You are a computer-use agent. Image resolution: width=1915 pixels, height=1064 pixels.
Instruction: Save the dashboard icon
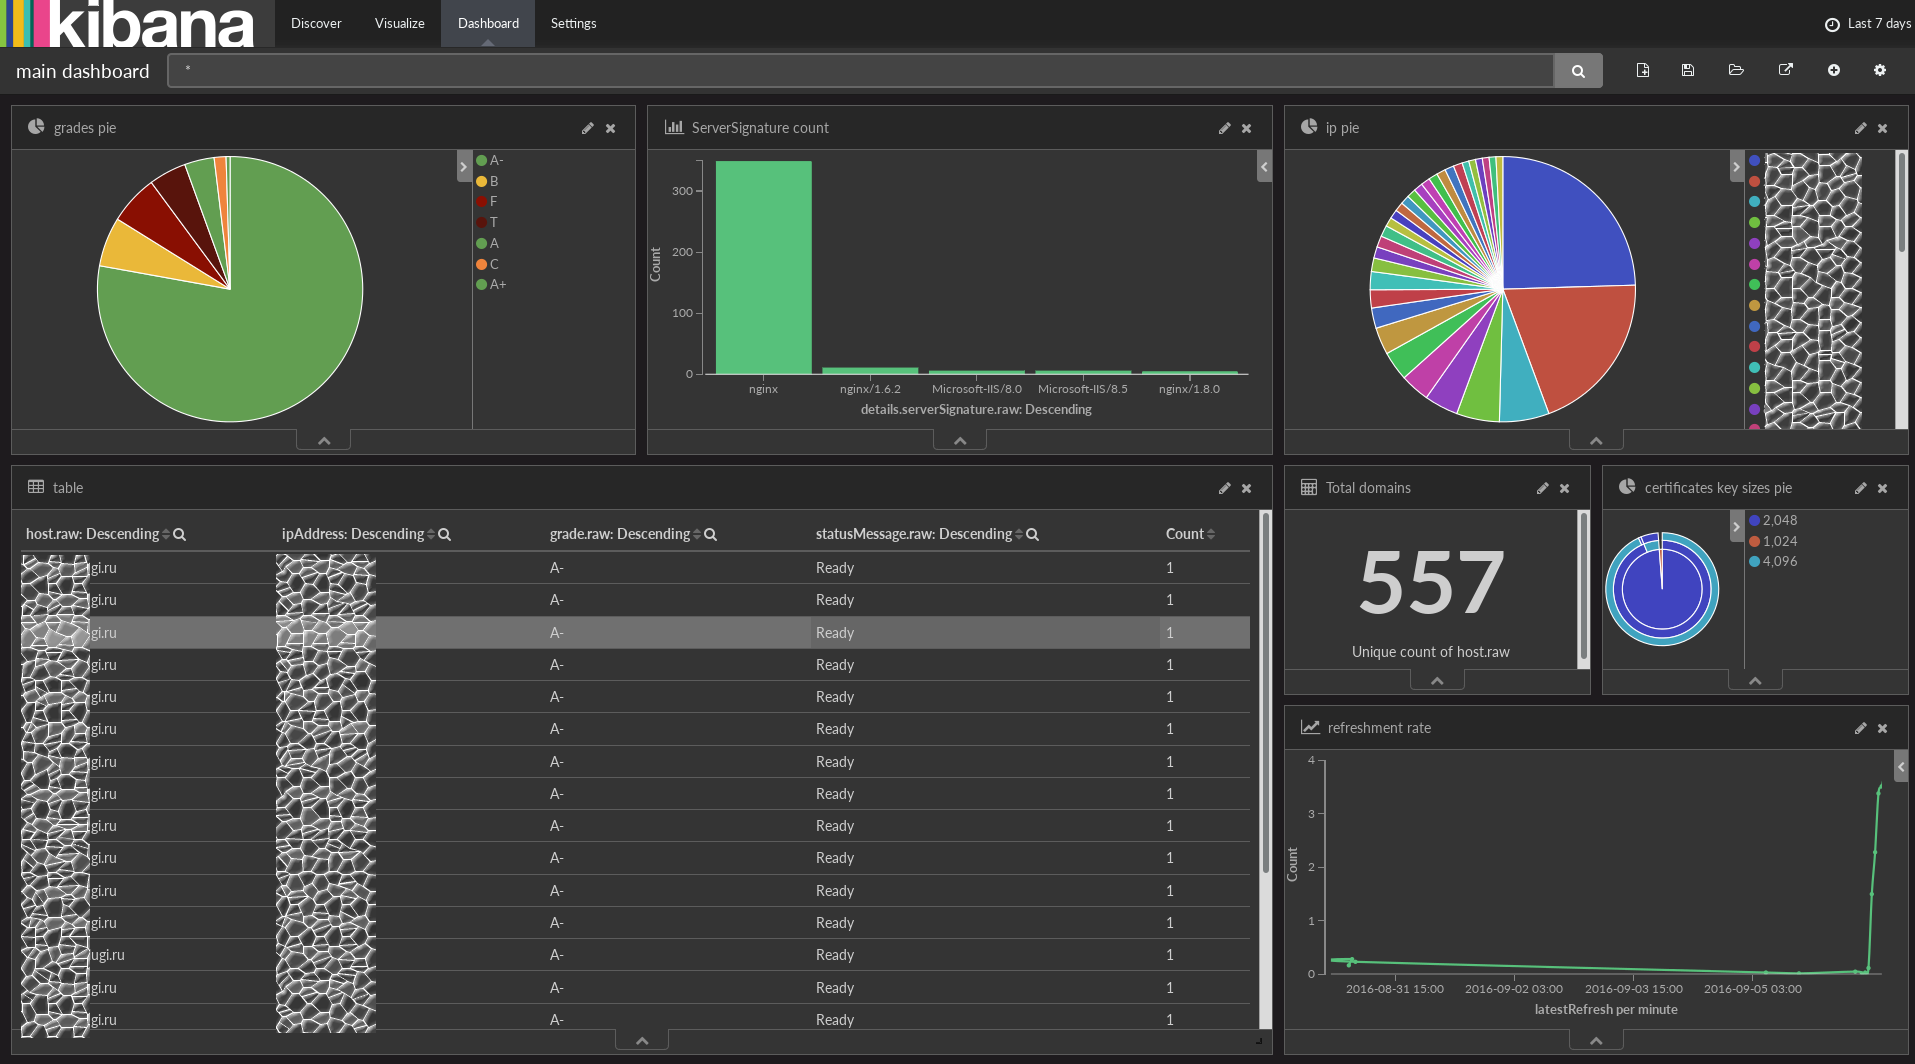point(1688,70)
